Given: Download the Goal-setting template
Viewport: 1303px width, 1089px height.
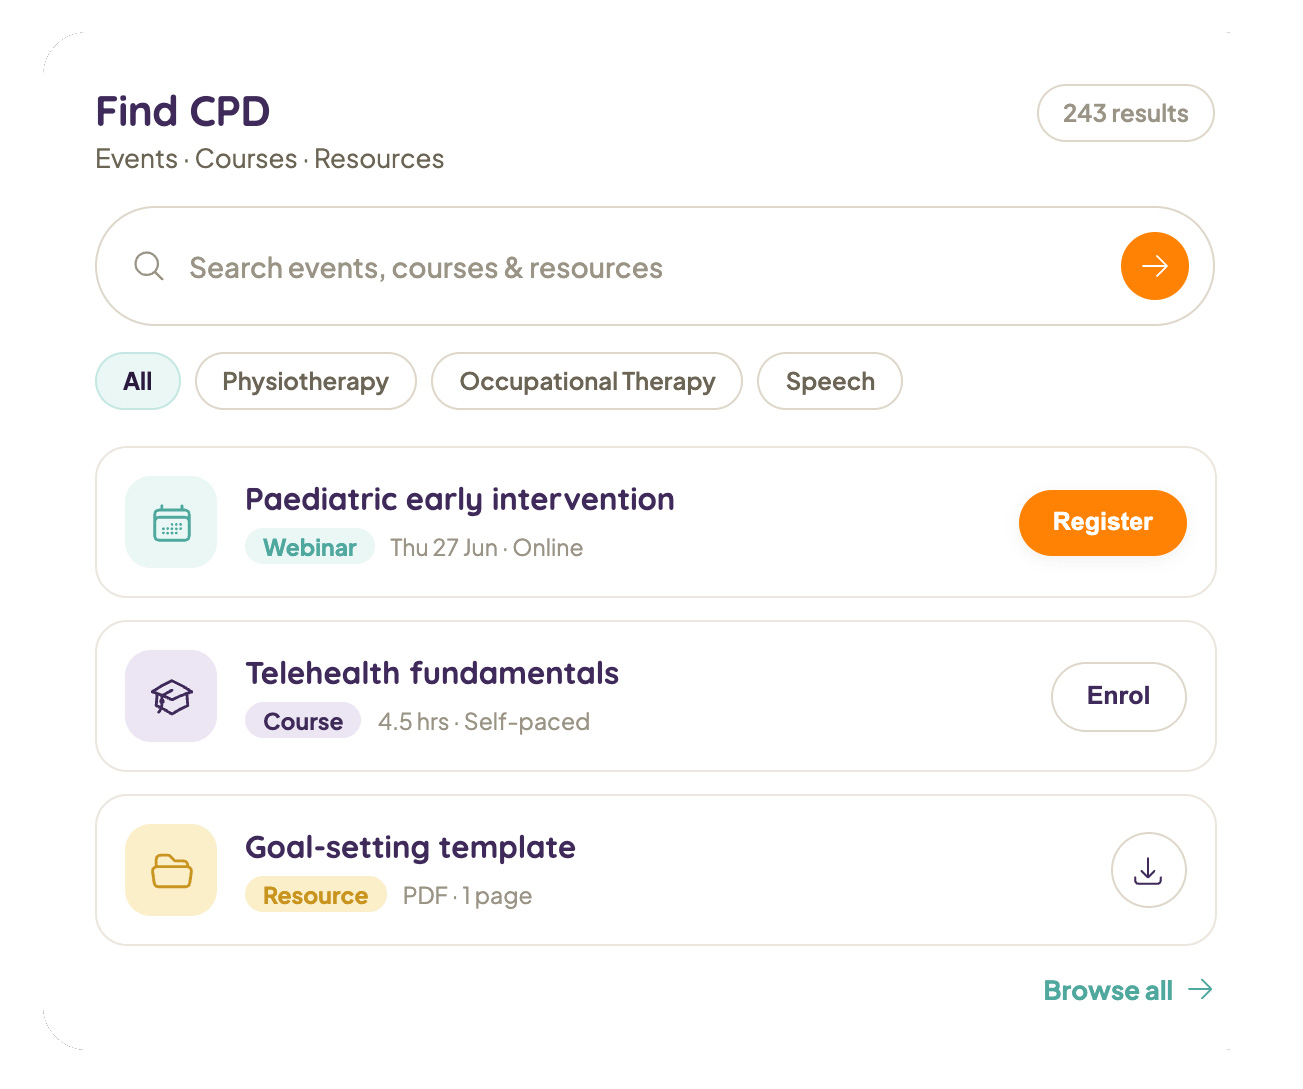Looking at the screenshot, I should pos(1148,870).
